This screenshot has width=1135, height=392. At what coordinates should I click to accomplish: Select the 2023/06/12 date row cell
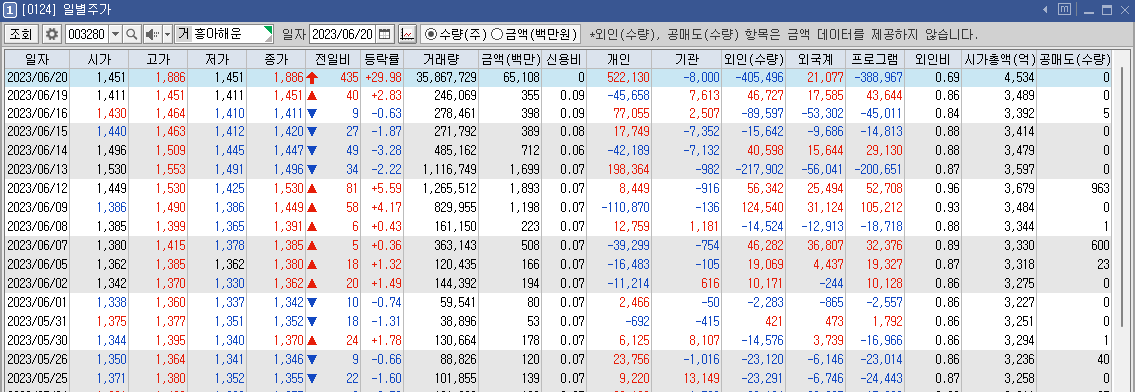[x=37, y=188]
